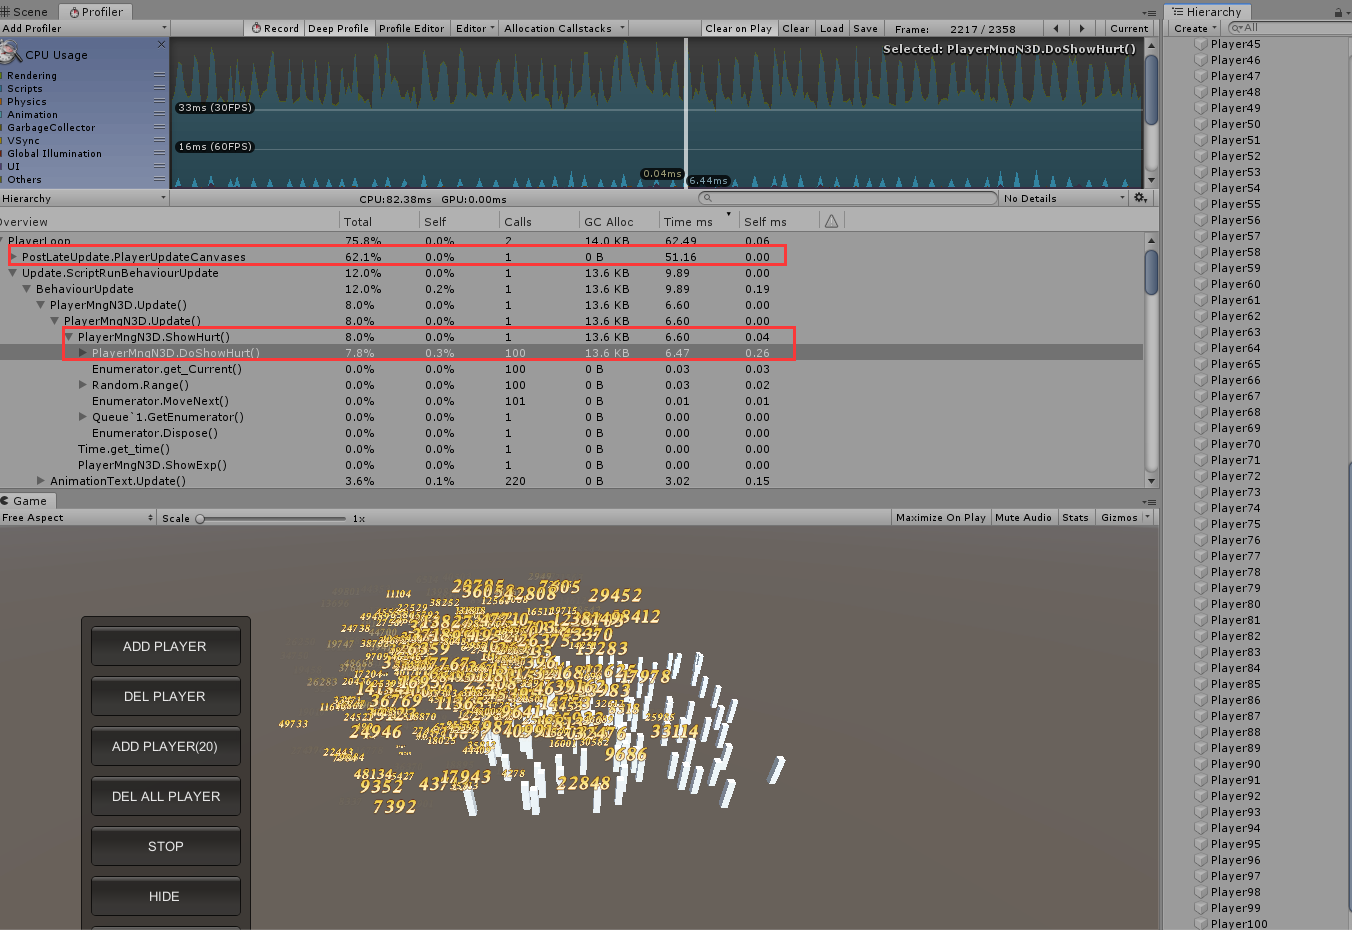Expand Queue`1.GetEnumerator() row
This screenshot has height=930, width=1352.
click(x=83, y=417)
